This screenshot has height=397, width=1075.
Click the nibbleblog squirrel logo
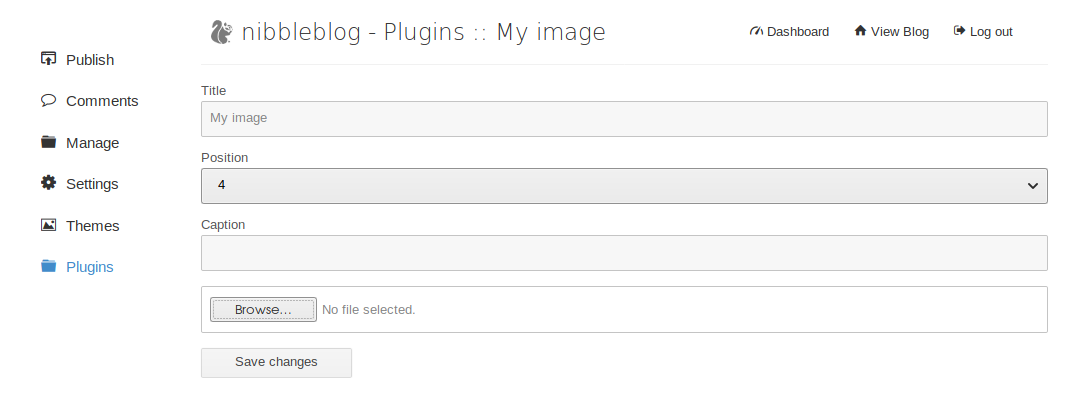221,32
